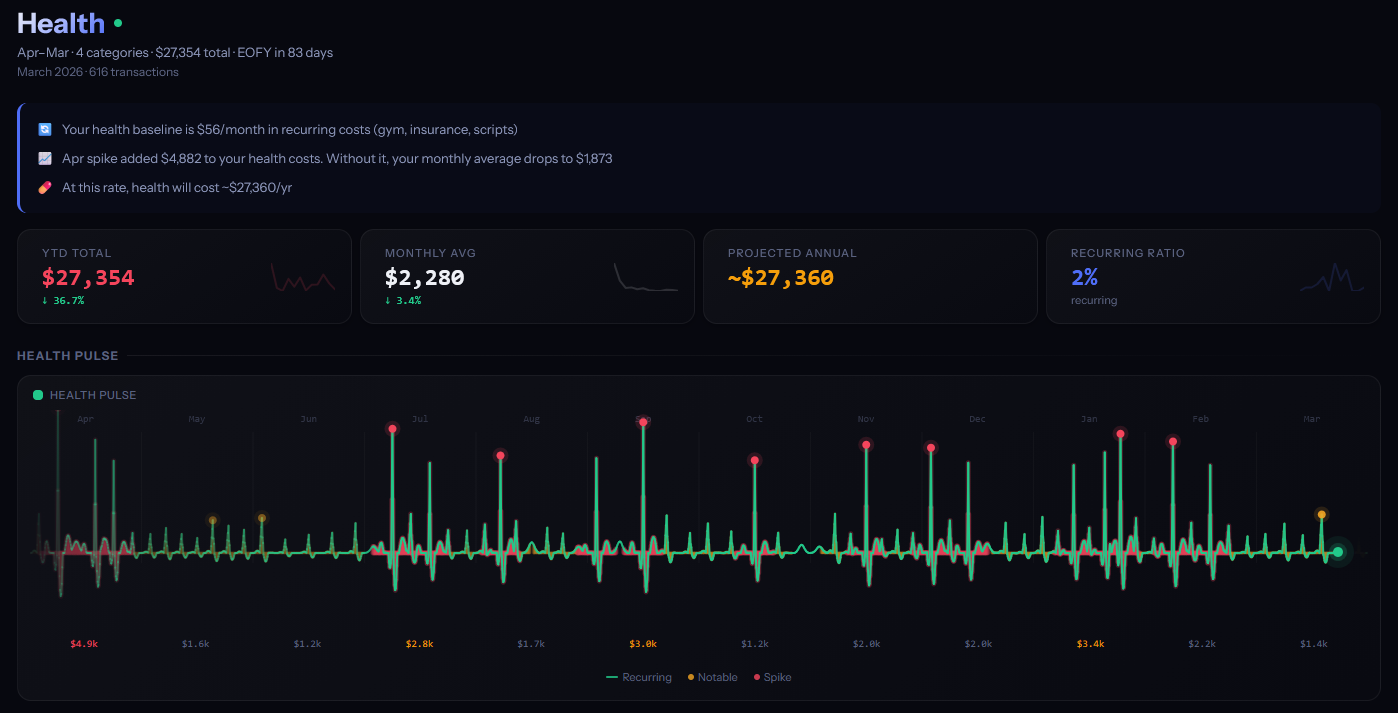Click the green square beside Health Pulse title

(x=38, y=395)
